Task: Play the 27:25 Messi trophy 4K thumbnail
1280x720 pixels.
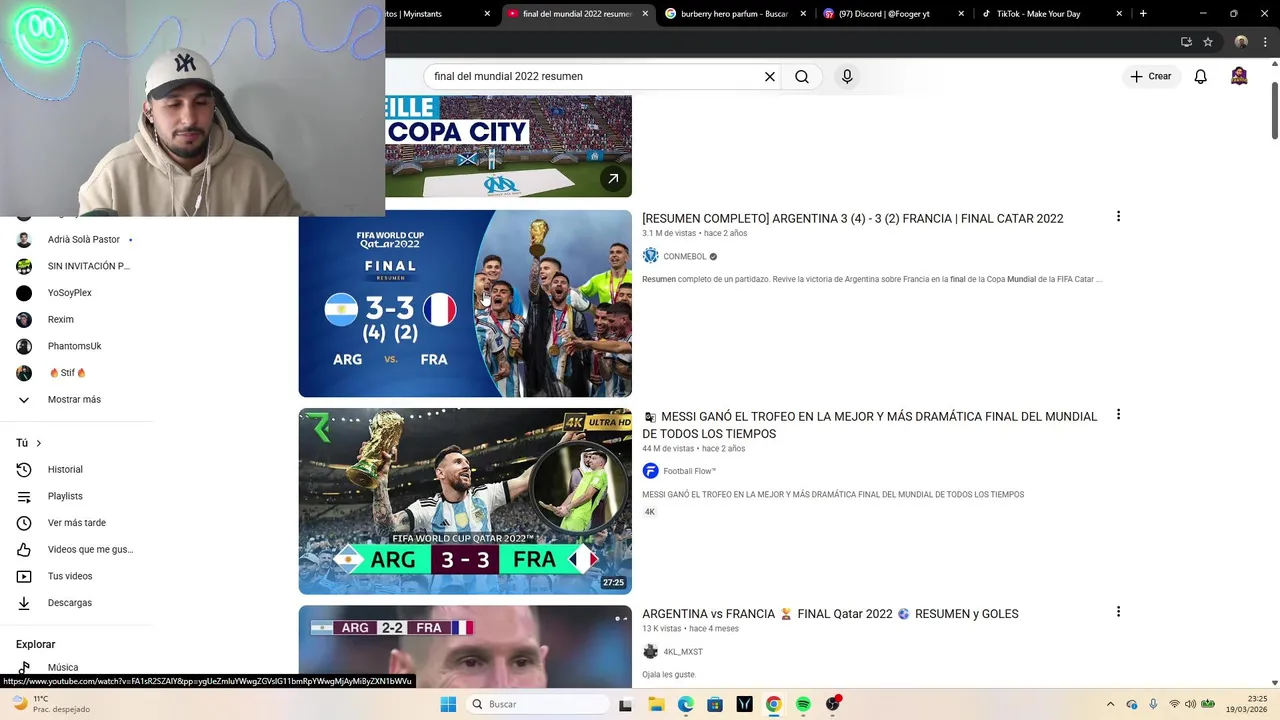Action: (x=465, y=501)
